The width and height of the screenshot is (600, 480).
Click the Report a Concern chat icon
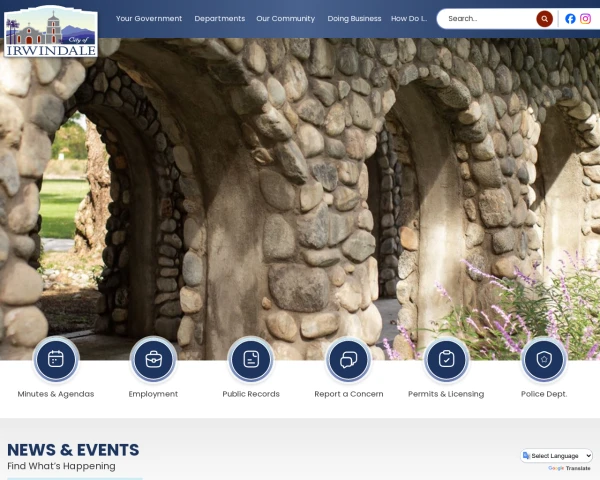click(x=349, y=359)
